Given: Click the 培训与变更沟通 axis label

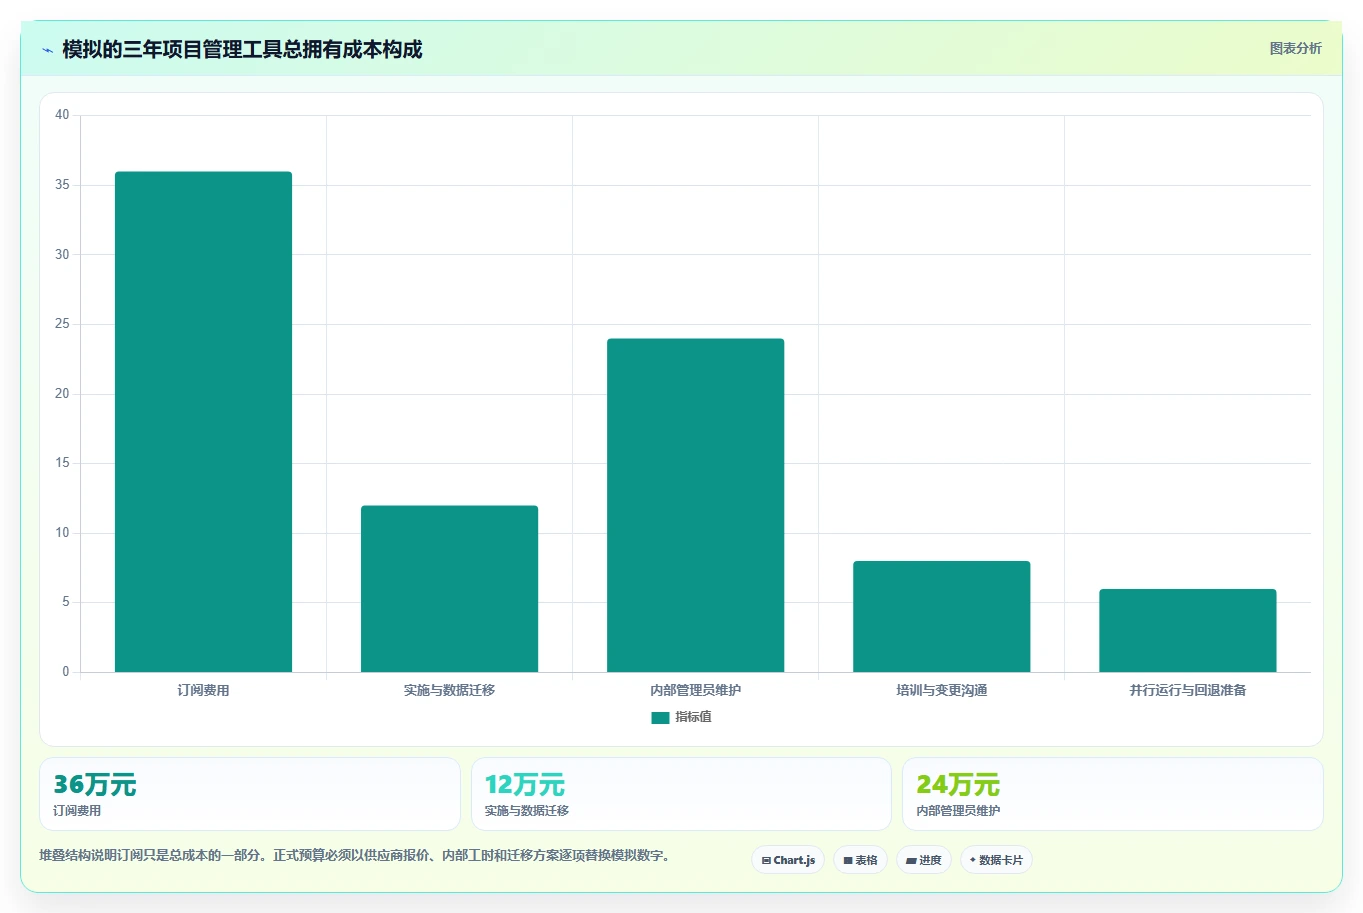Looking at the screenshot, I should (941, 690).
